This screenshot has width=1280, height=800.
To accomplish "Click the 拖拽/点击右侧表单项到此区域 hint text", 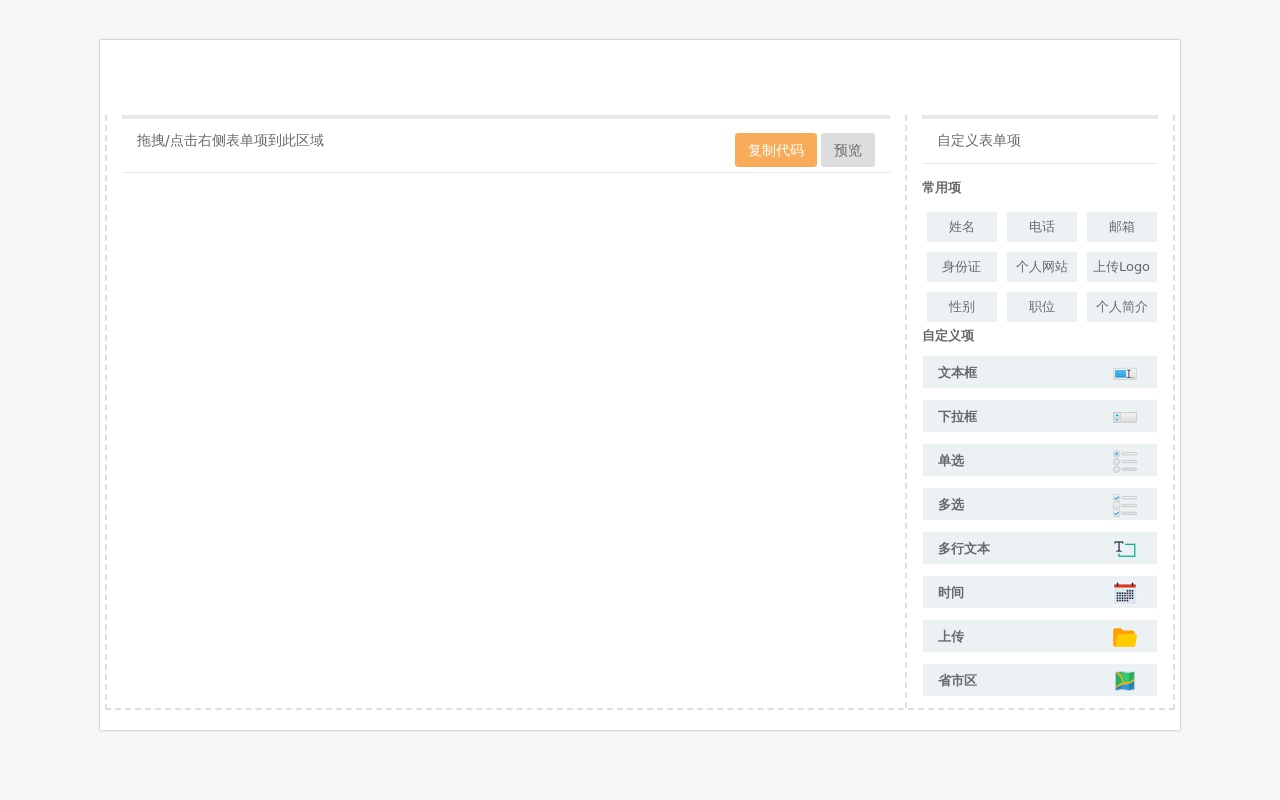I will point(230,140).
